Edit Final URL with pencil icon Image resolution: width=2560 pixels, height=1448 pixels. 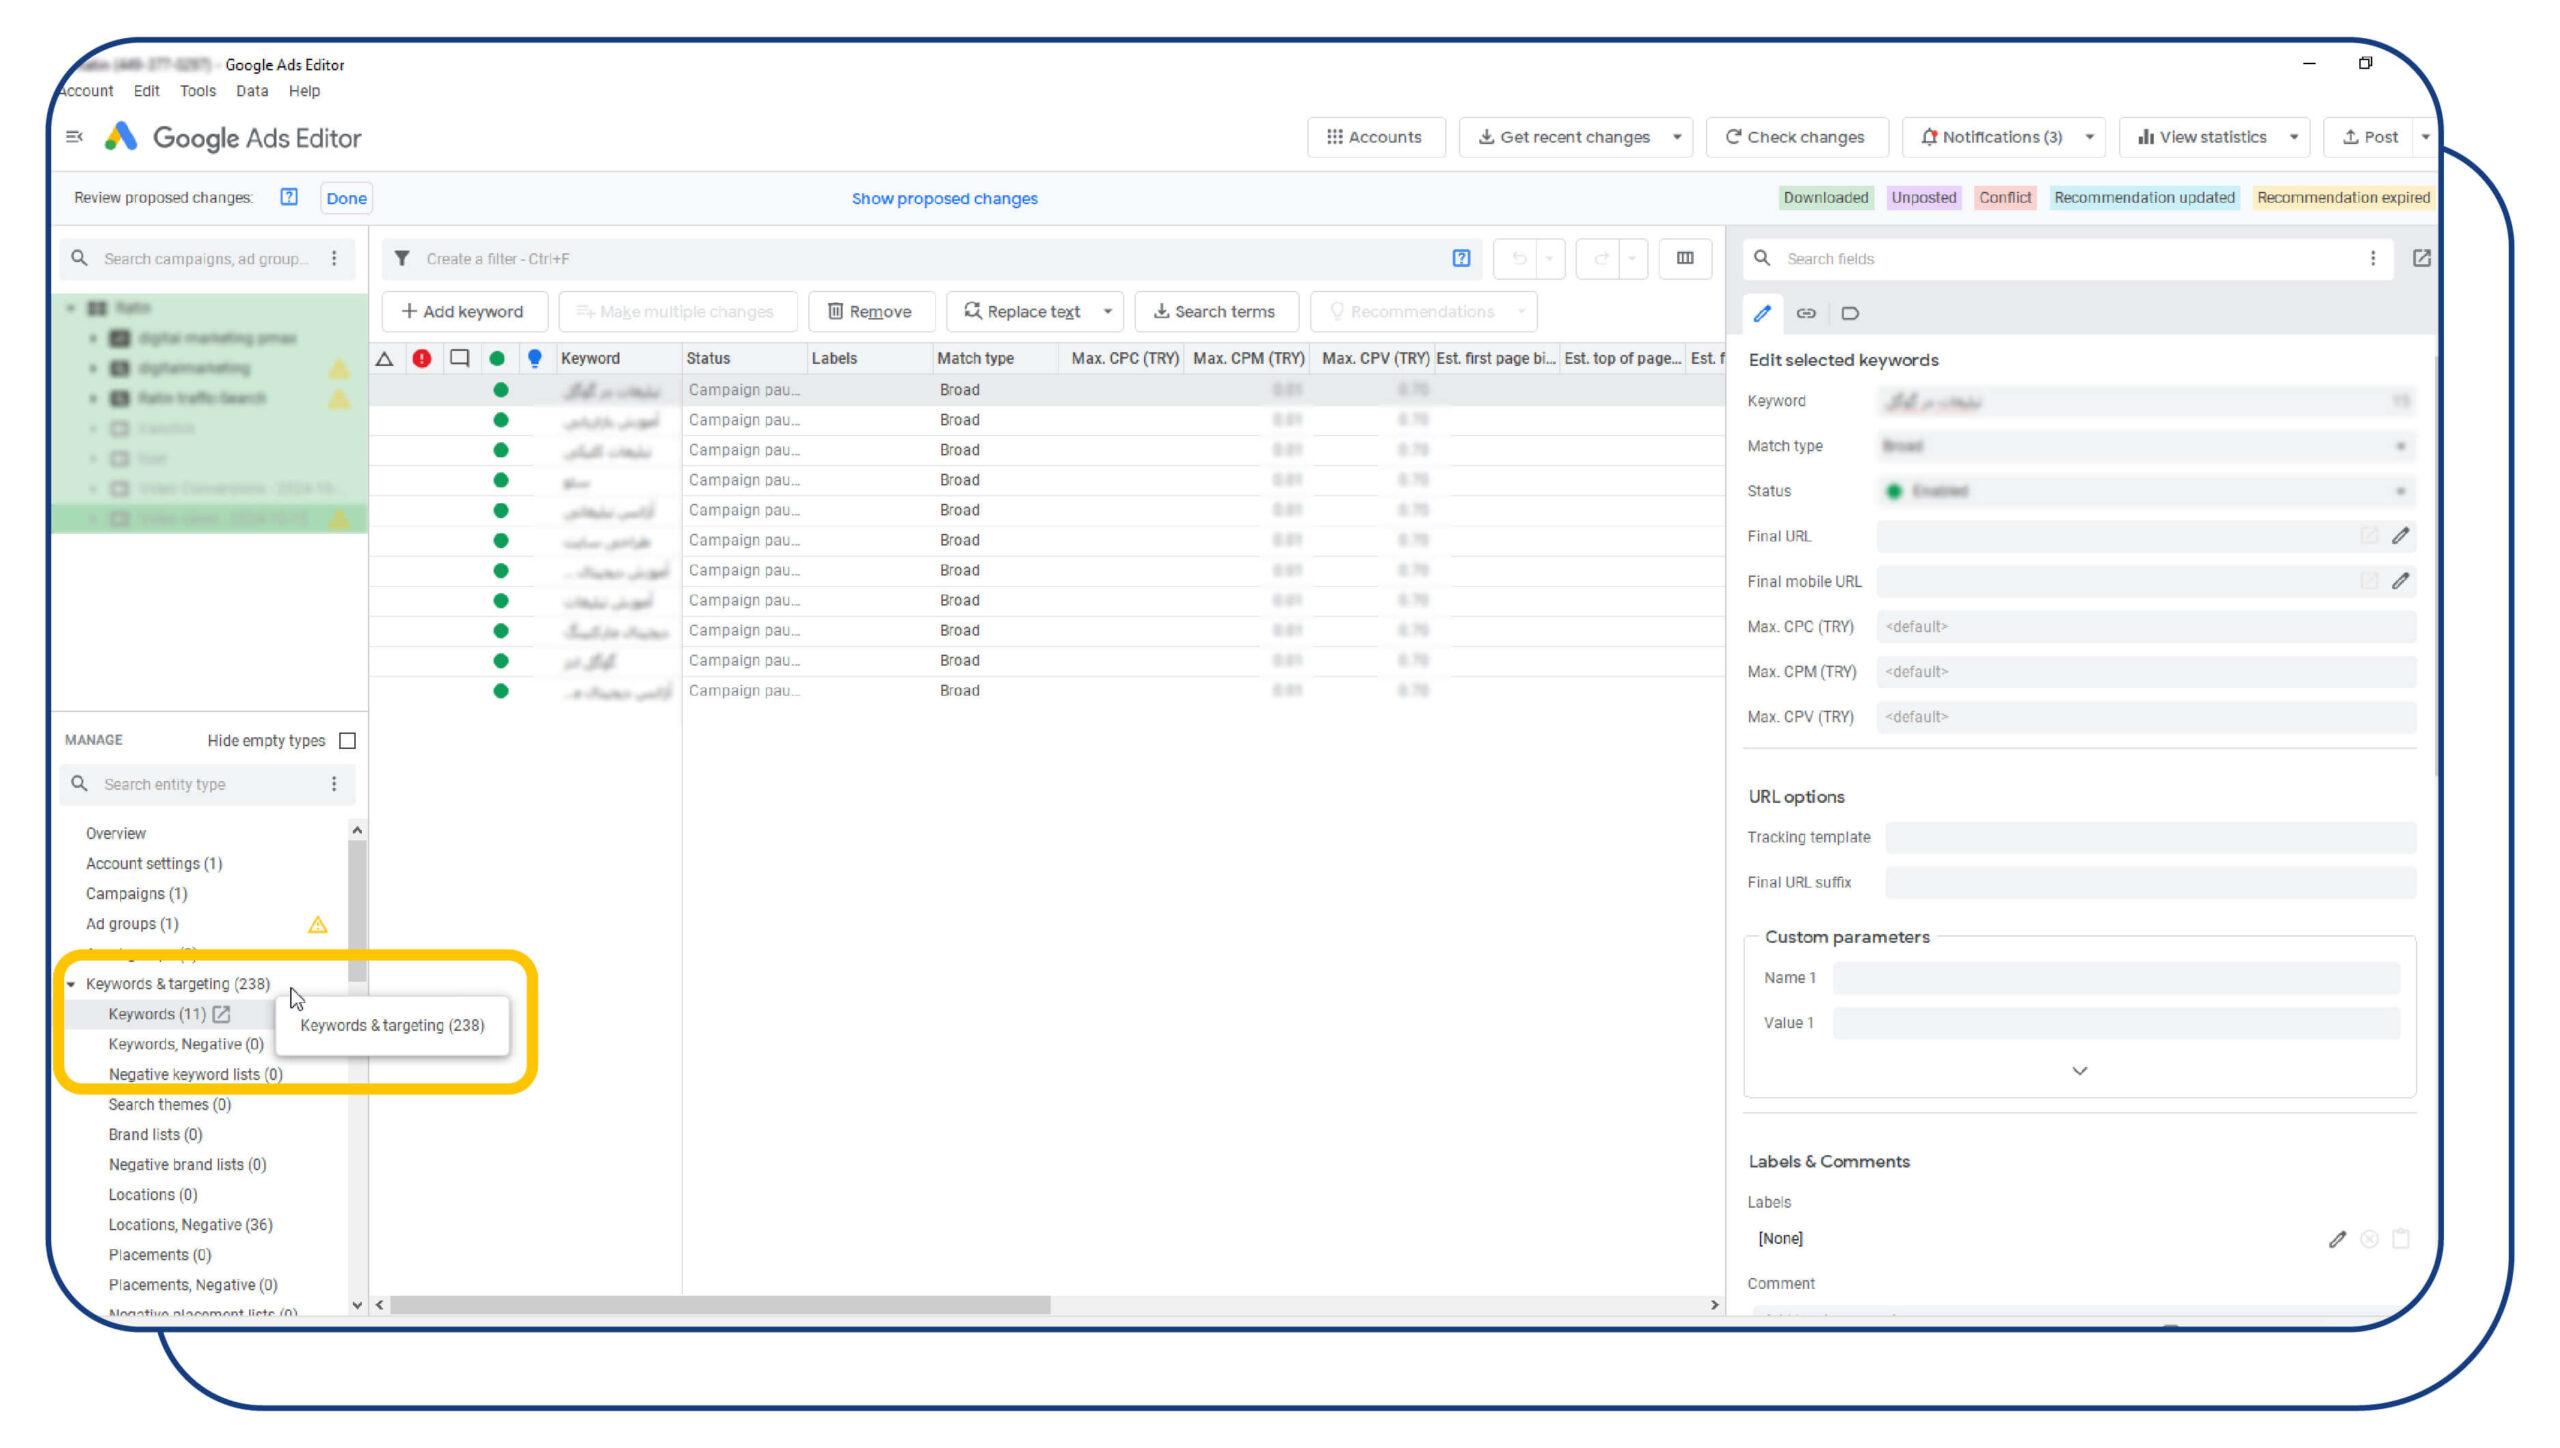[2400, 536]
